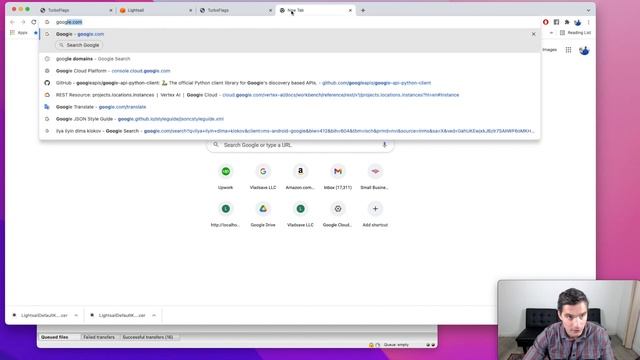640x360 pixels.
Task: Choose the google domains search suggestion
Action: [x=290, y=59]
